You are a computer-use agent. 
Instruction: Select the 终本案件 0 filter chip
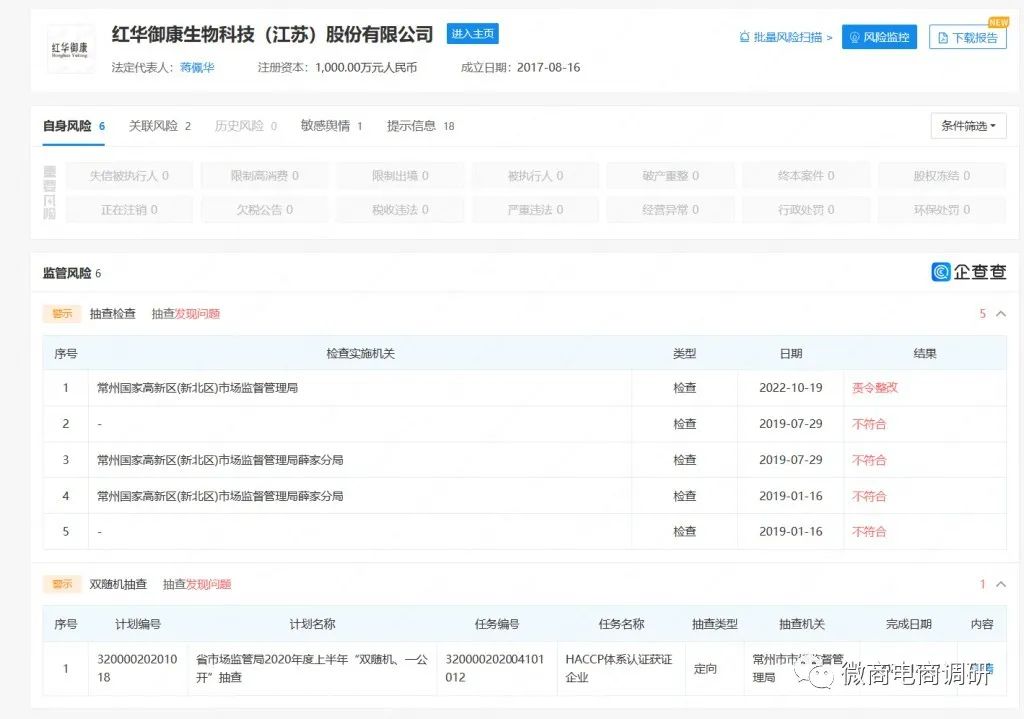806,176
